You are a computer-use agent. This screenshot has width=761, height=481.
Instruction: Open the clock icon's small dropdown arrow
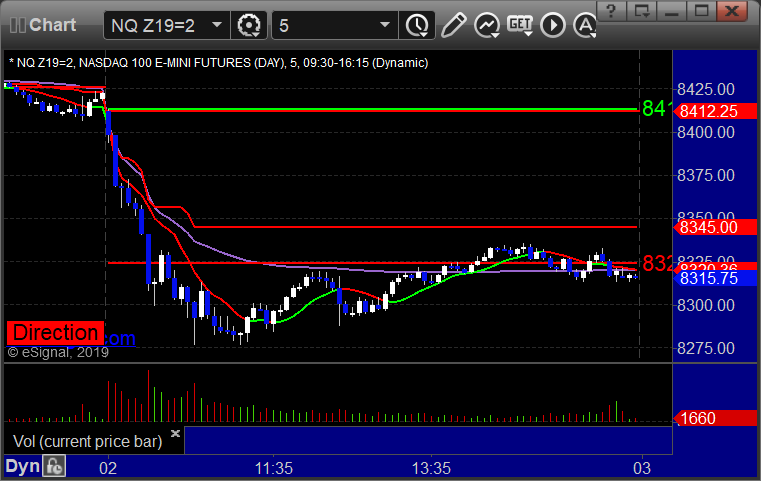pyautogui.click(x=424, y=35)
